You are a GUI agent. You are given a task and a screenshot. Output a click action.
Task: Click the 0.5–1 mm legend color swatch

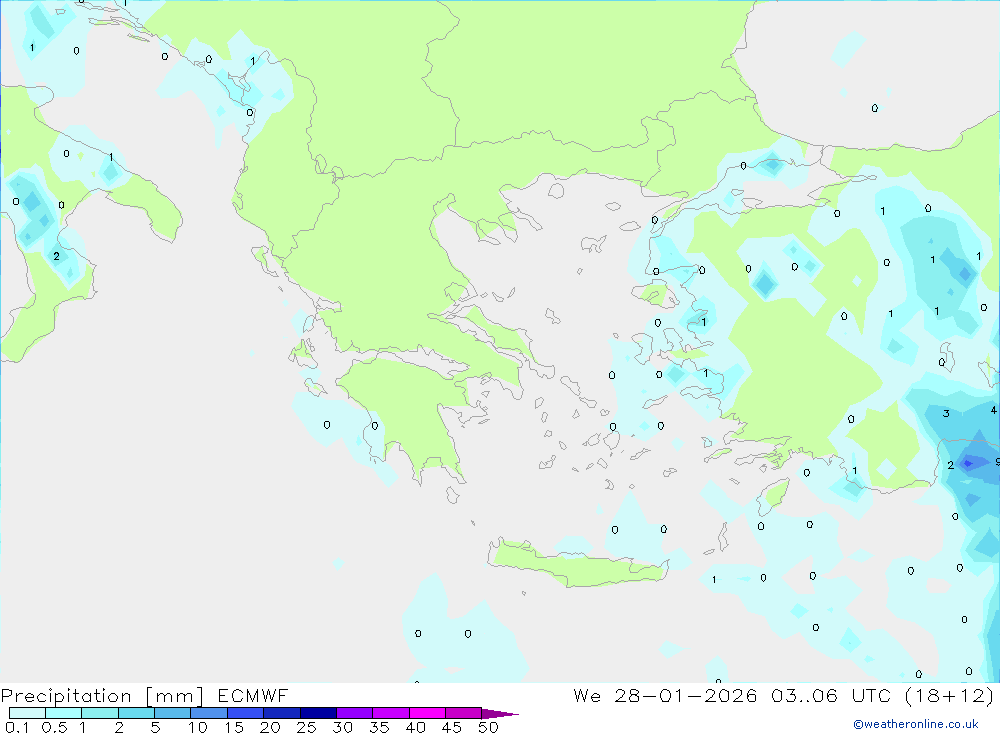point(63,713)
